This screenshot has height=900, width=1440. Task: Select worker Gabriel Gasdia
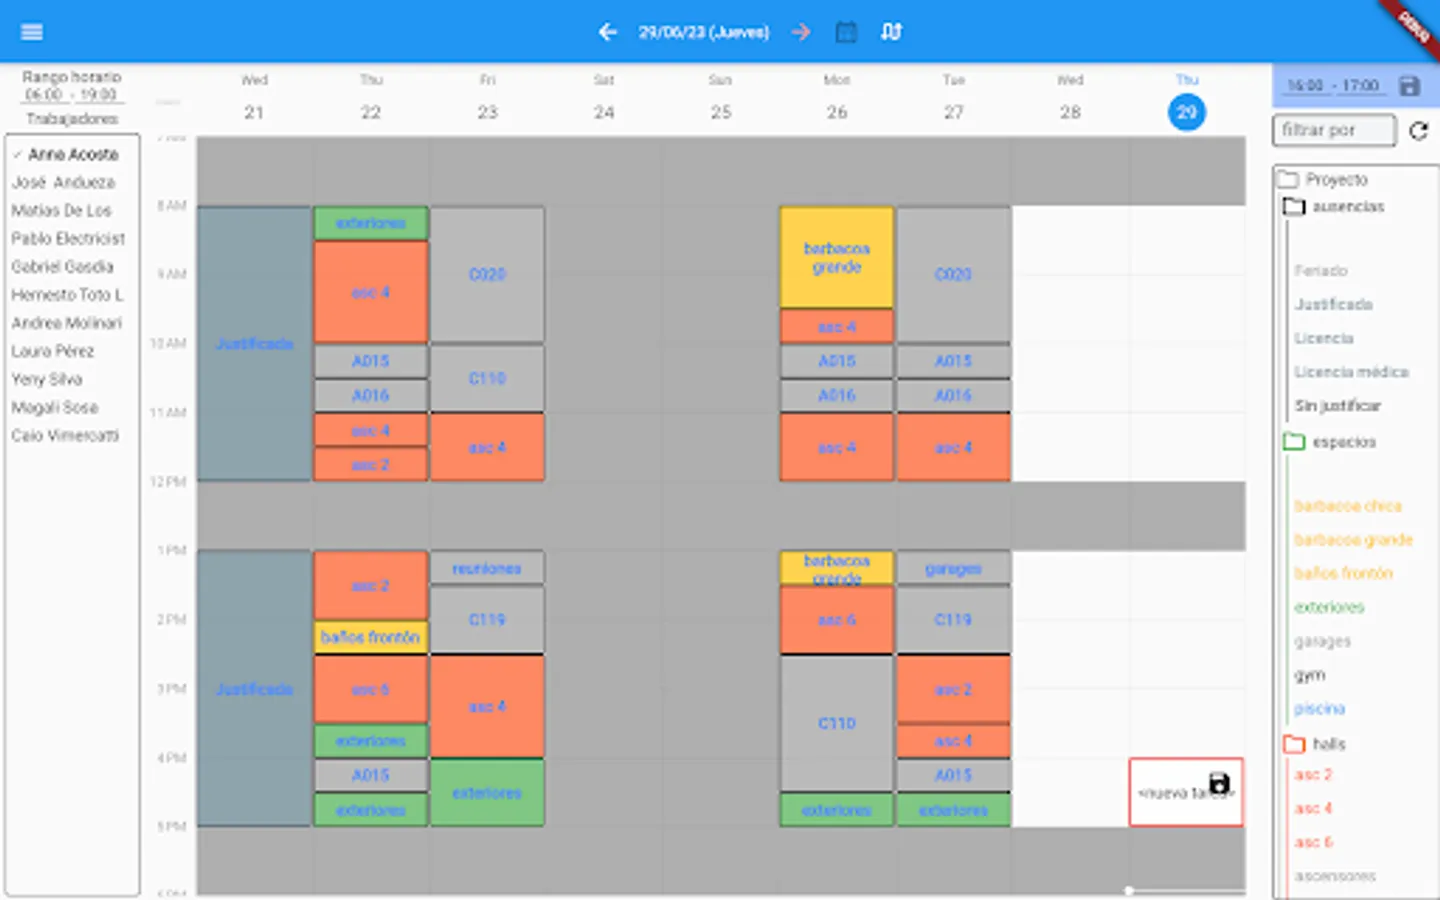[x=62, y=266]
